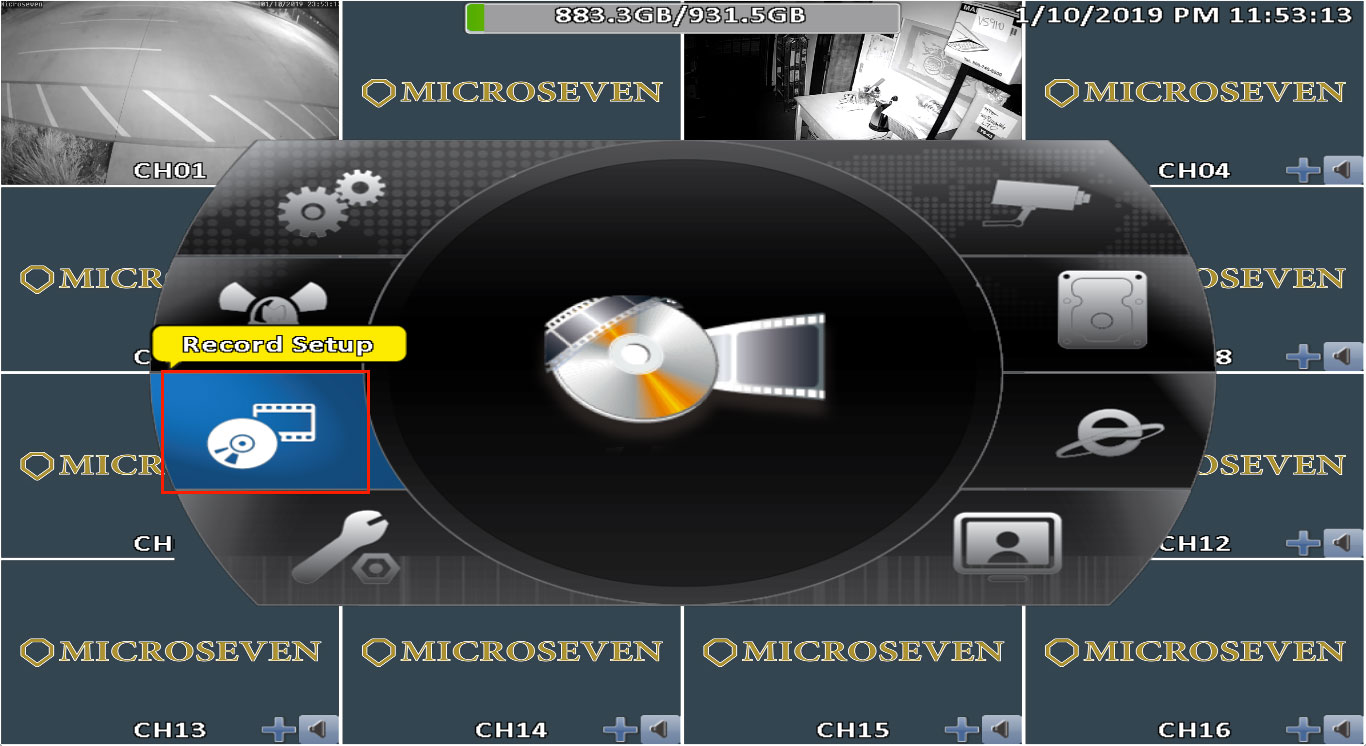Image resolution: width=1366 pixels, height=746 pixels.
Task: Click the CH12 channel label
Action: tap(1194, 544)
